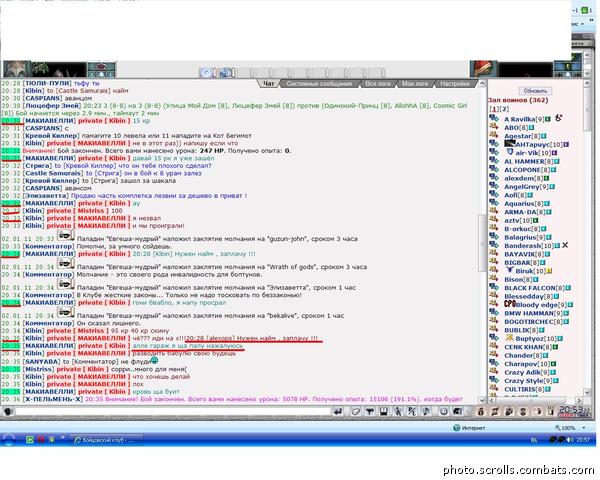Click the info badge next to ABO[8]

(x=531, y=128)
